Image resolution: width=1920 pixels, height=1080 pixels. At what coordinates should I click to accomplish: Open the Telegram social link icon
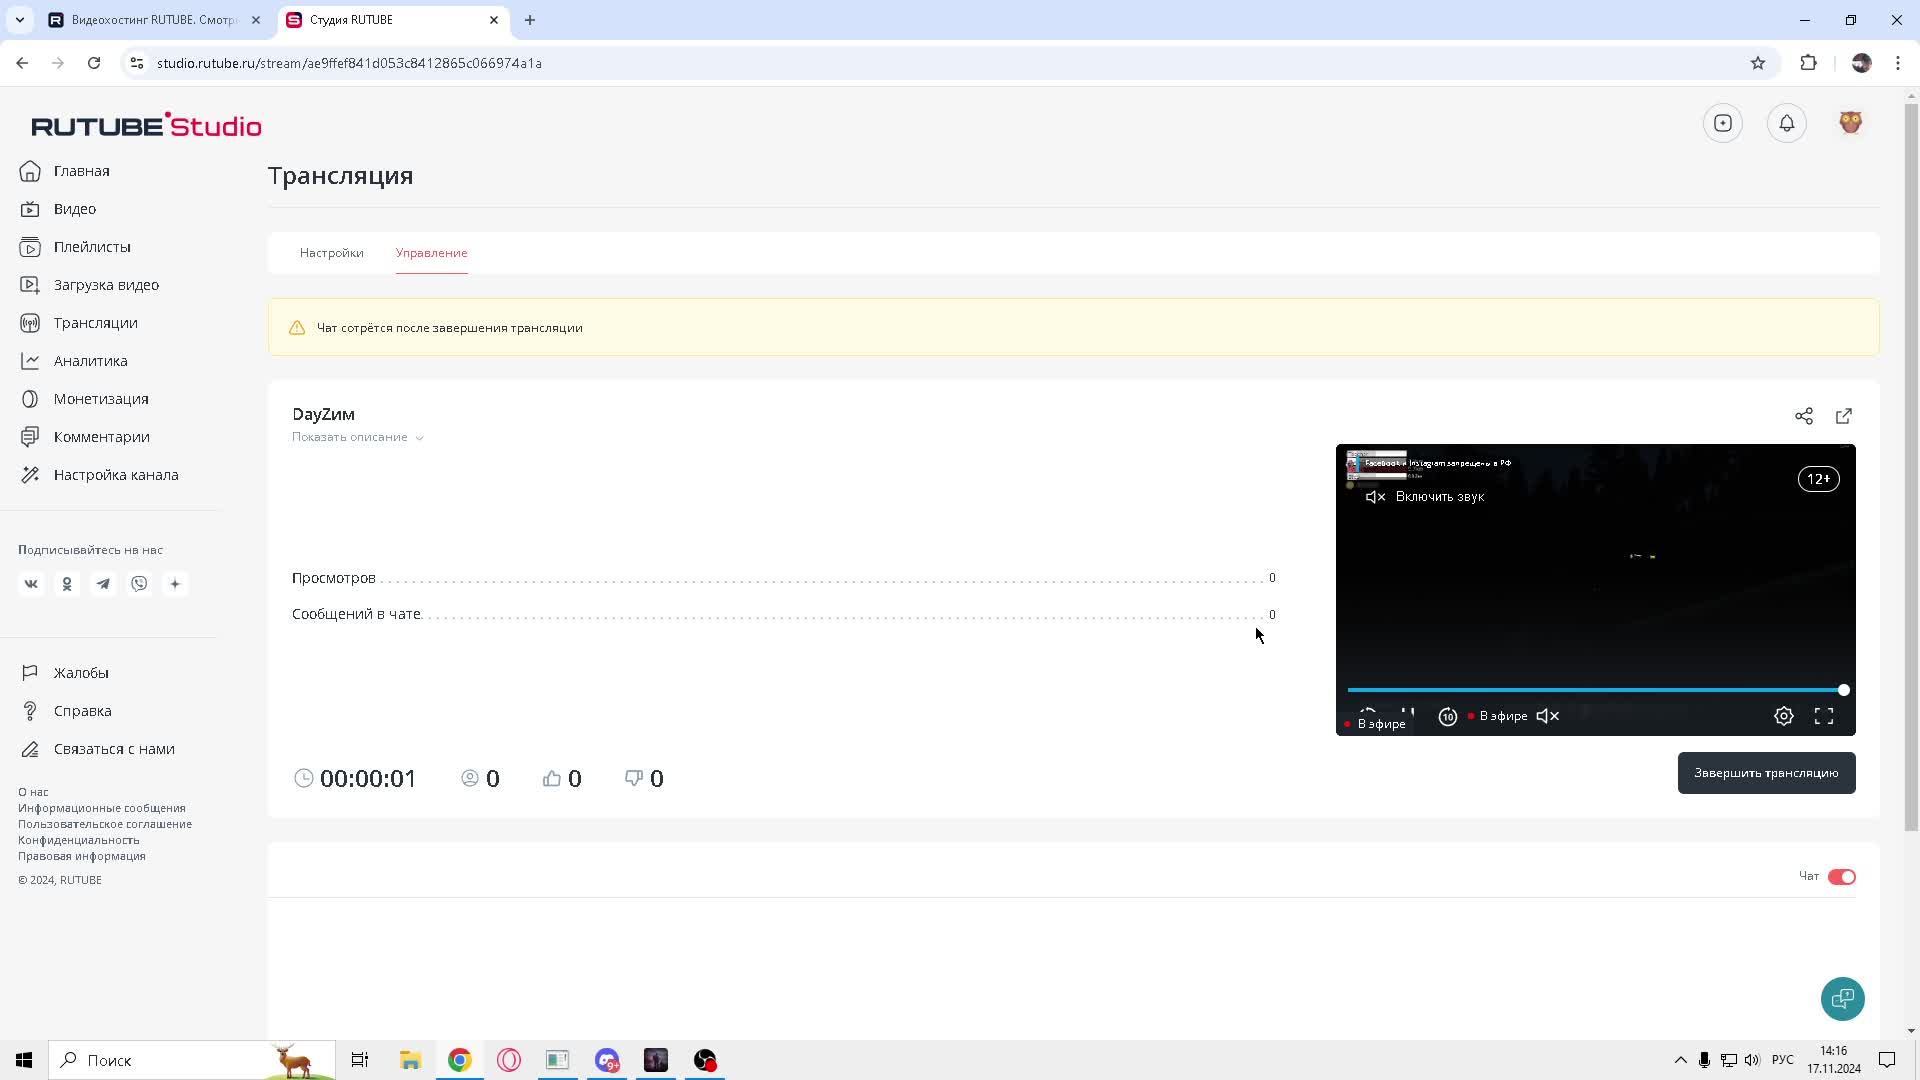point(103,584)
